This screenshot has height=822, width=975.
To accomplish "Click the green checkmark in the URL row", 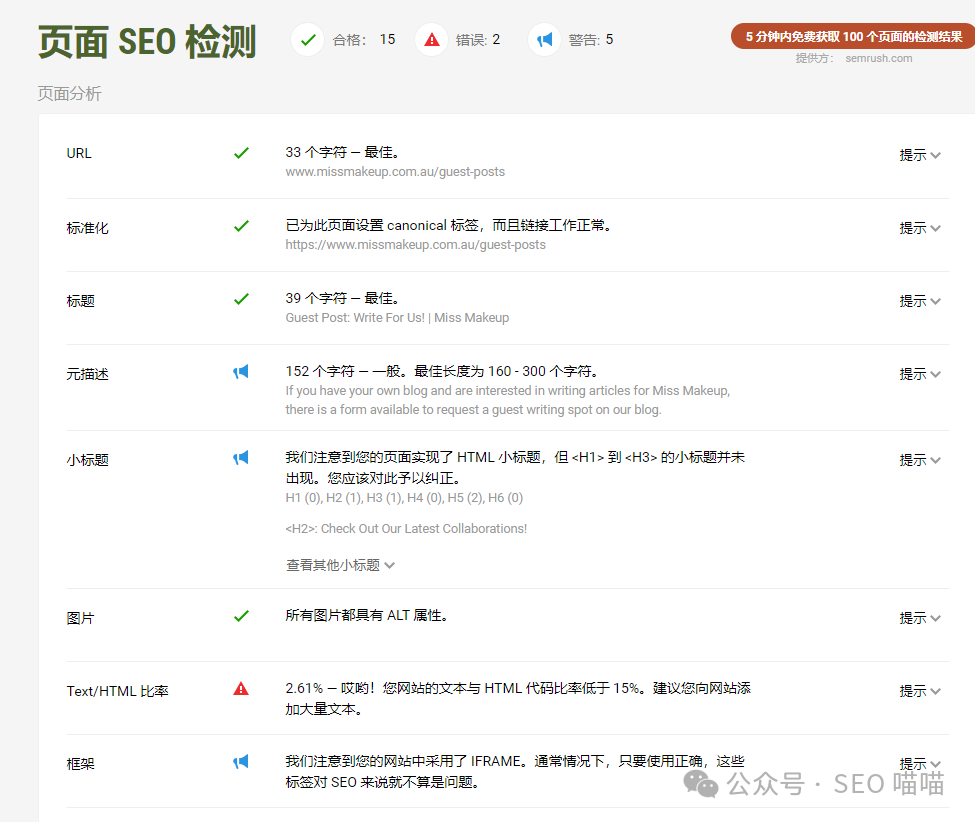I will pyautogui.click(x=241, y=153).
